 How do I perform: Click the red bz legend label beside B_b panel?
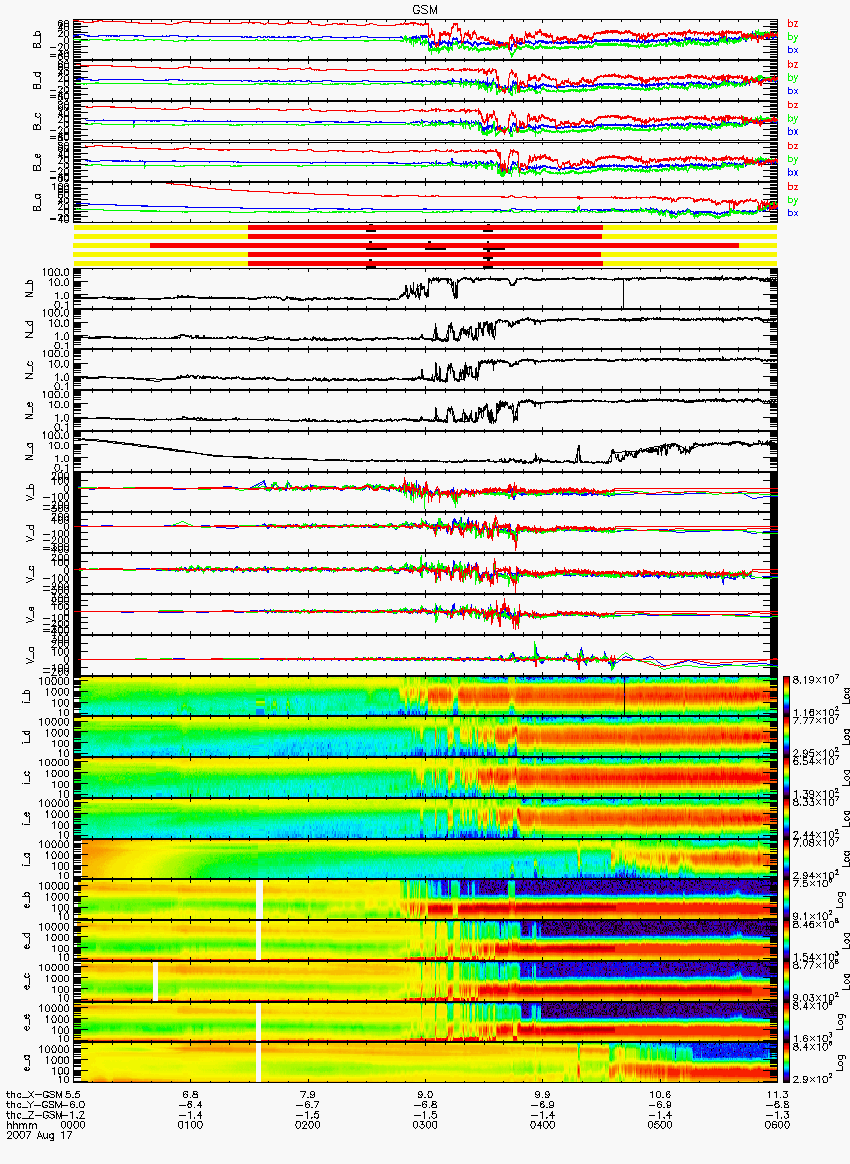point(793,24)
